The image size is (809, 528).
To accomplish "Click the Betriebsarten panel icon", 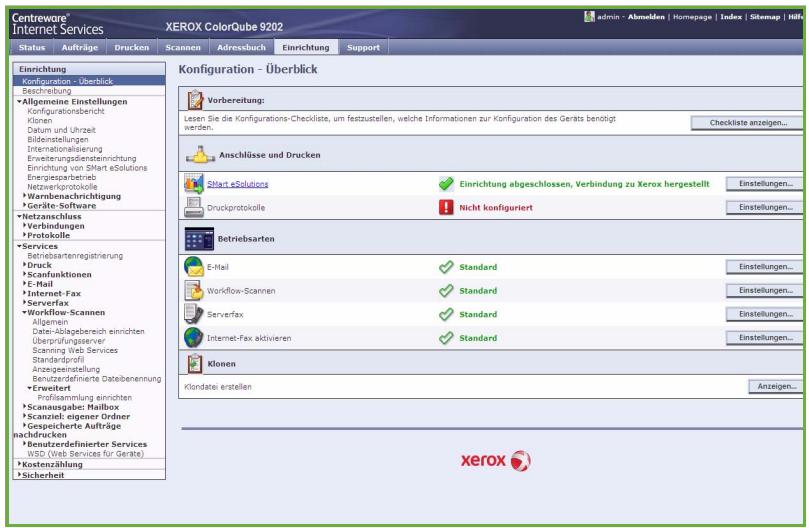I will [199, 239].
